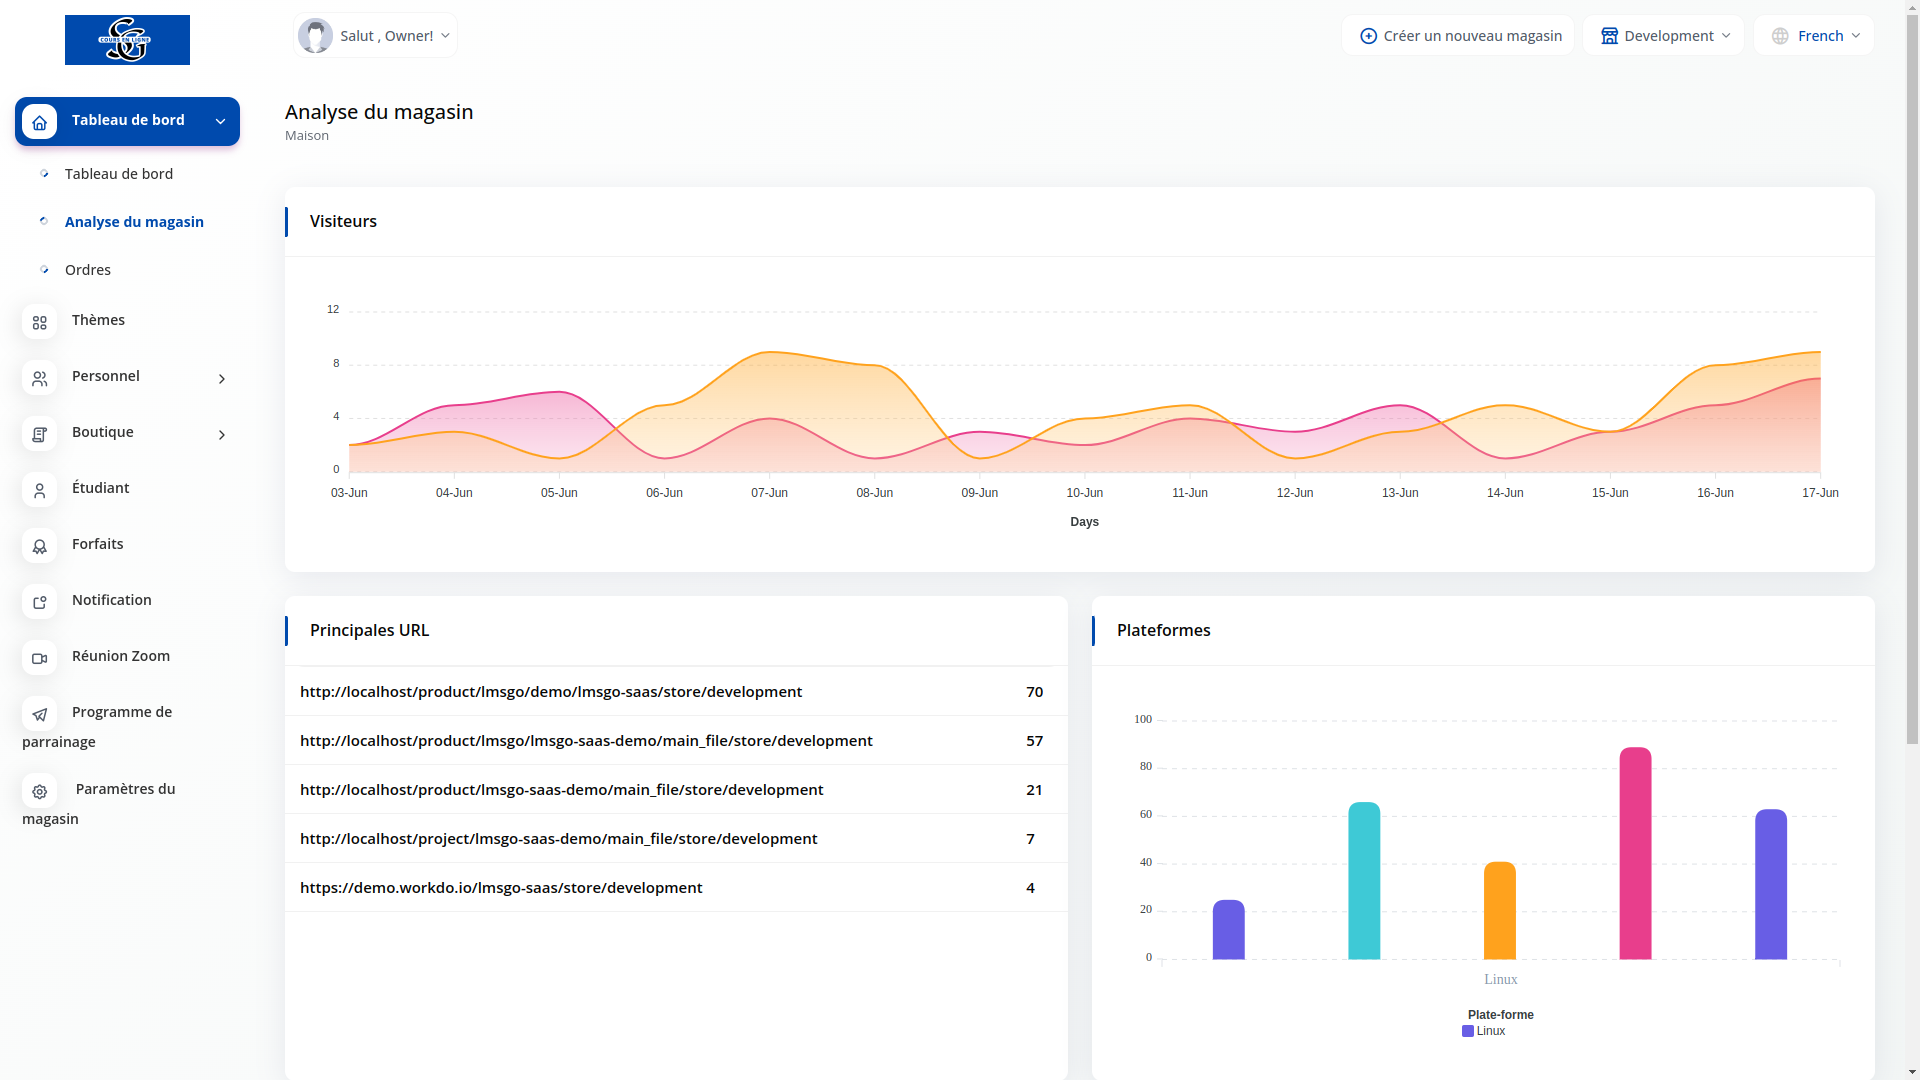Click the Paramètres du magasin gear icon
This screenshot has height=1080, width=1920.
[x=39, y=791]
